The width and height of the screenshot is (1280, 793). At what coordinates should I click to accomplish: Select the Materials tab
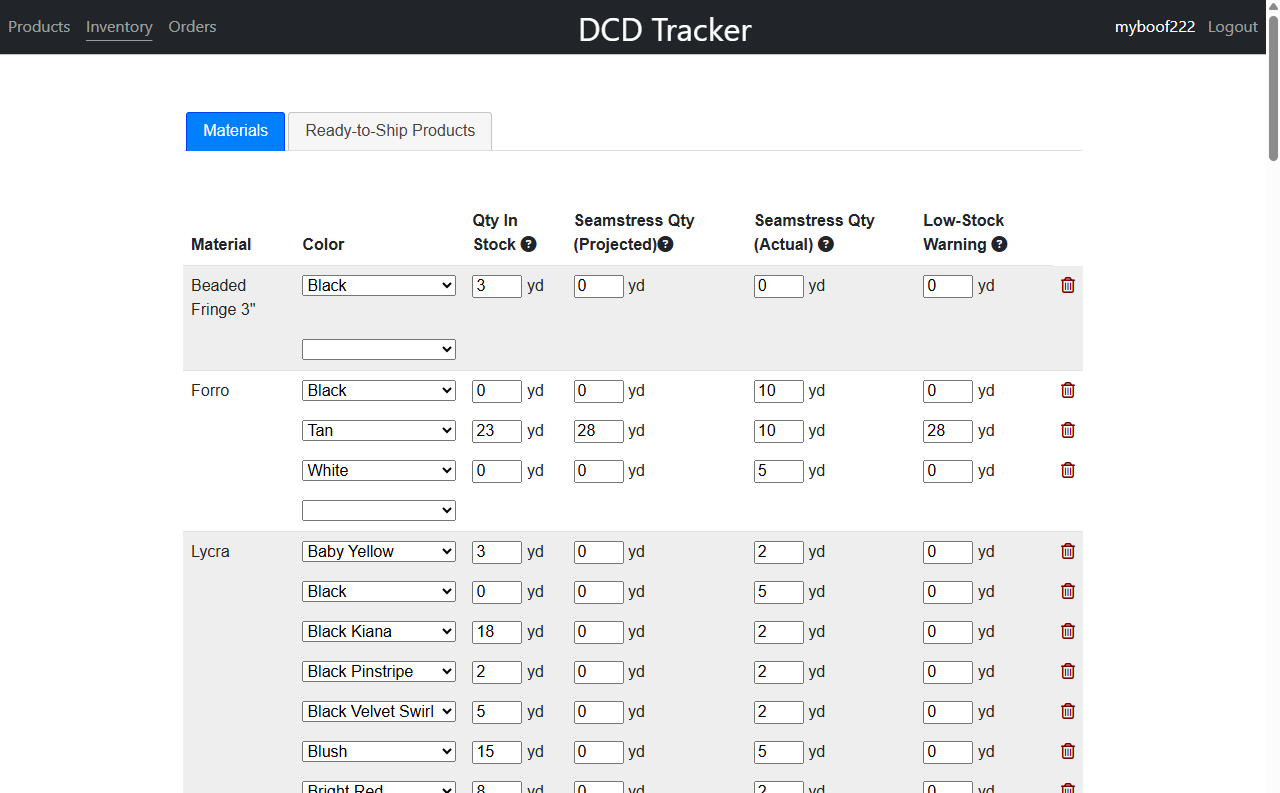(x=236, y=131)
